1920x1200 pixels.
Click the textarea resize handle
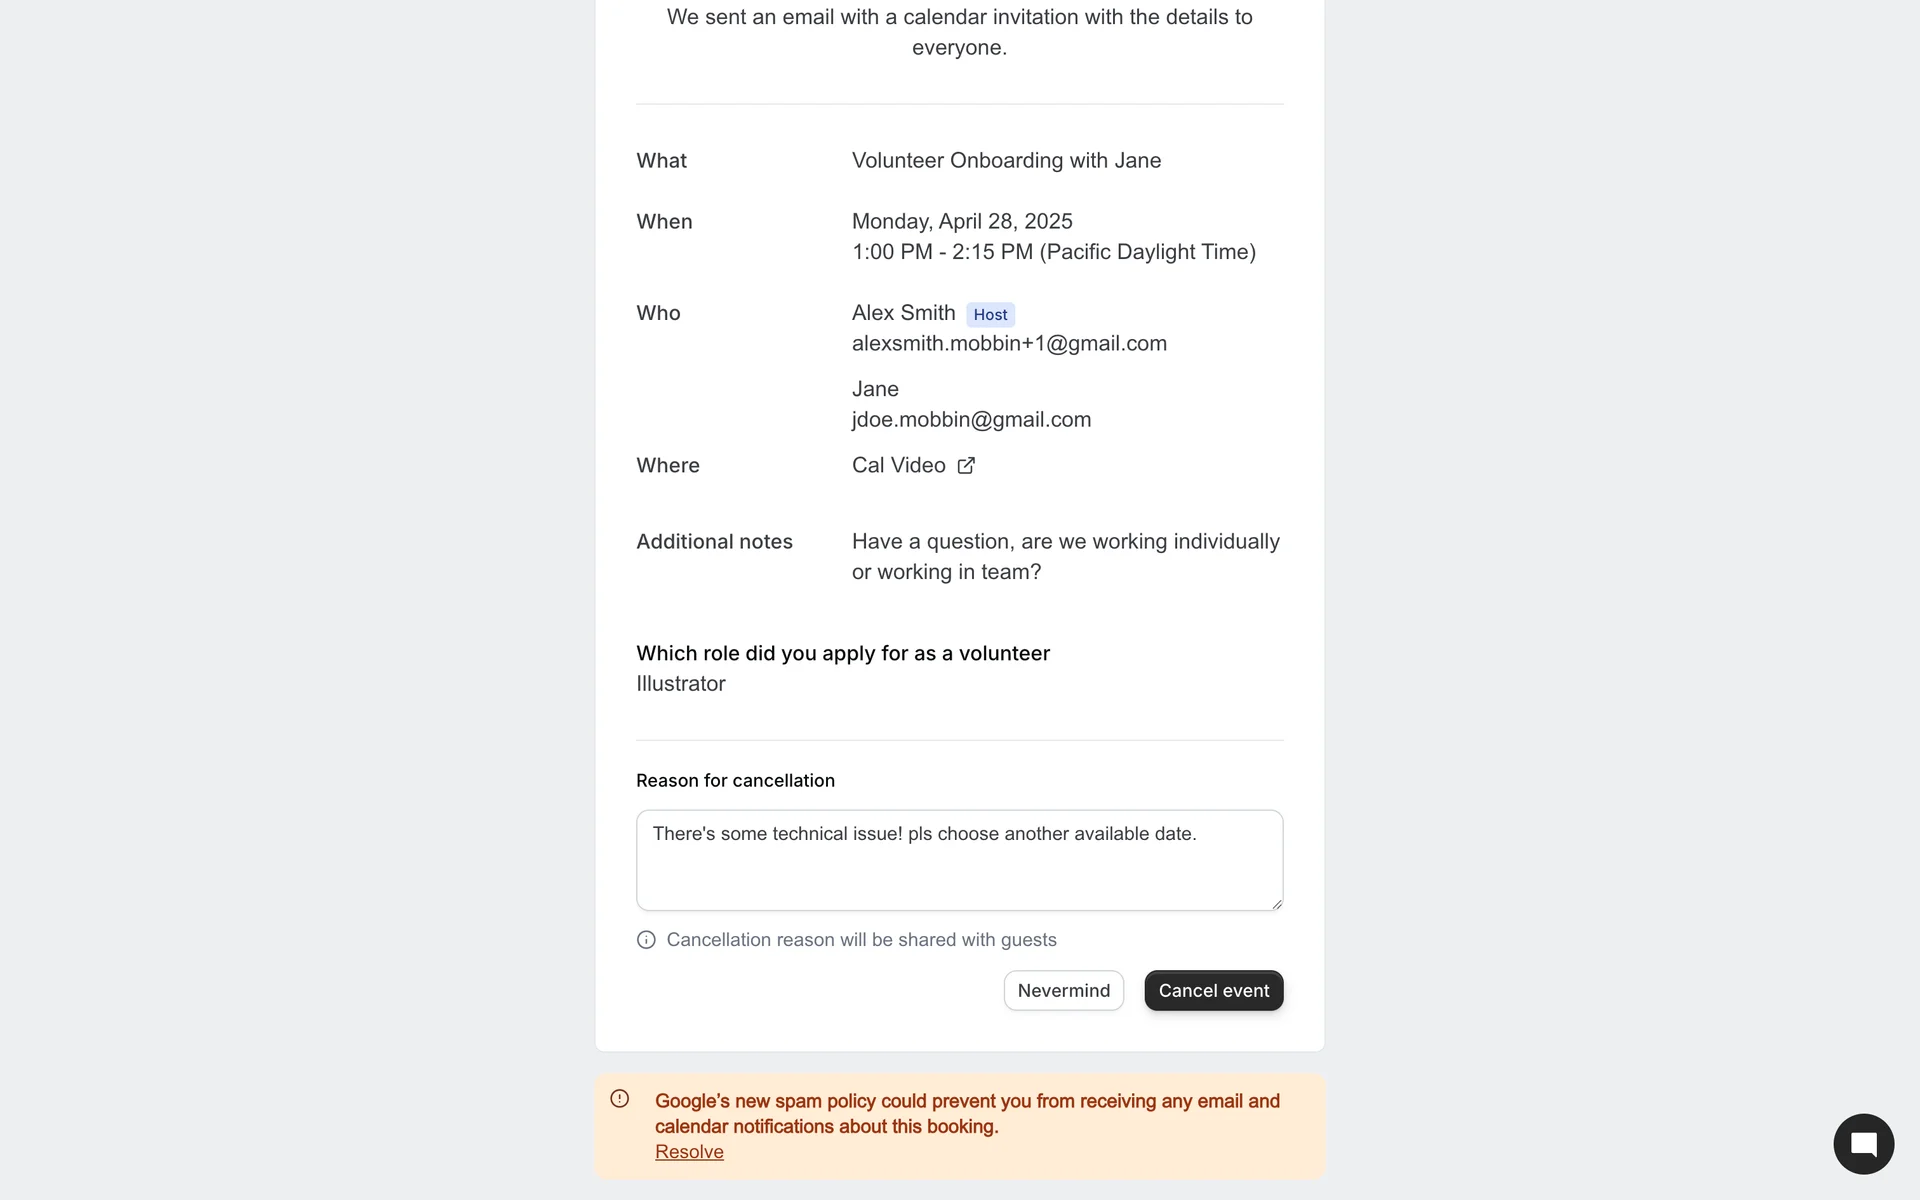1276,903
